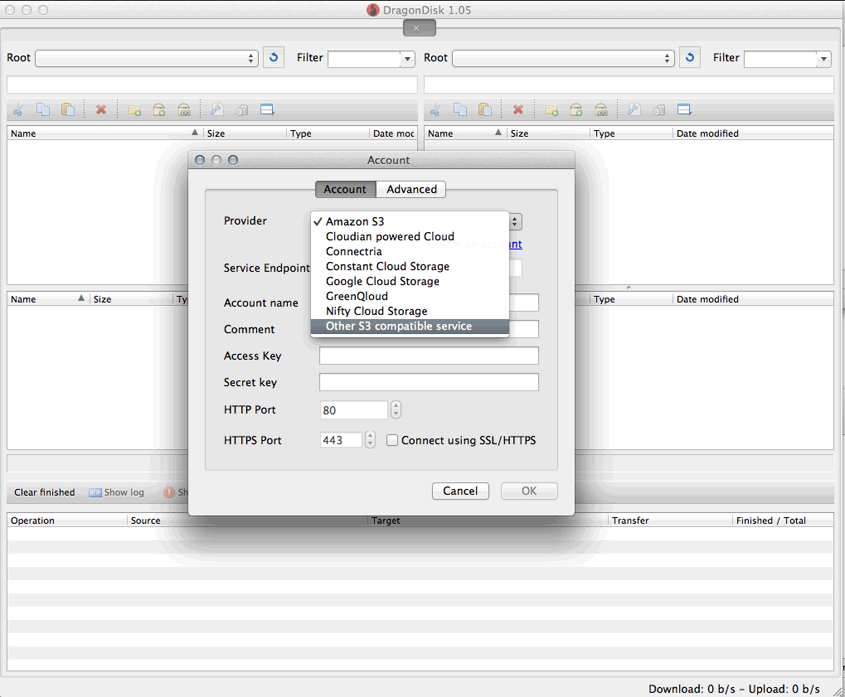This screenshot has width=845, height=697.
Task: Click the Cancel button
Action: coord(460,491)
